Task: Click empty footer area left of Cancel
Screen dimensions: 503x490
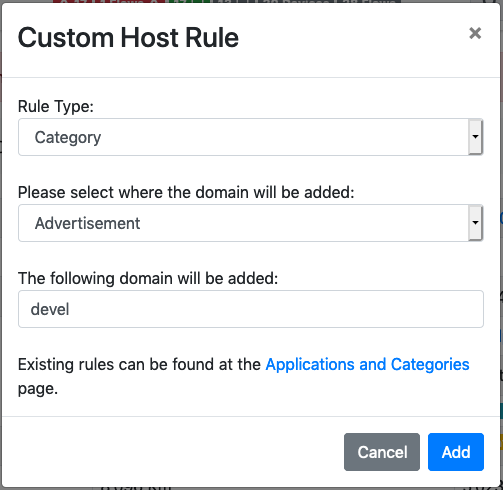Action: [x=173, y=452]
